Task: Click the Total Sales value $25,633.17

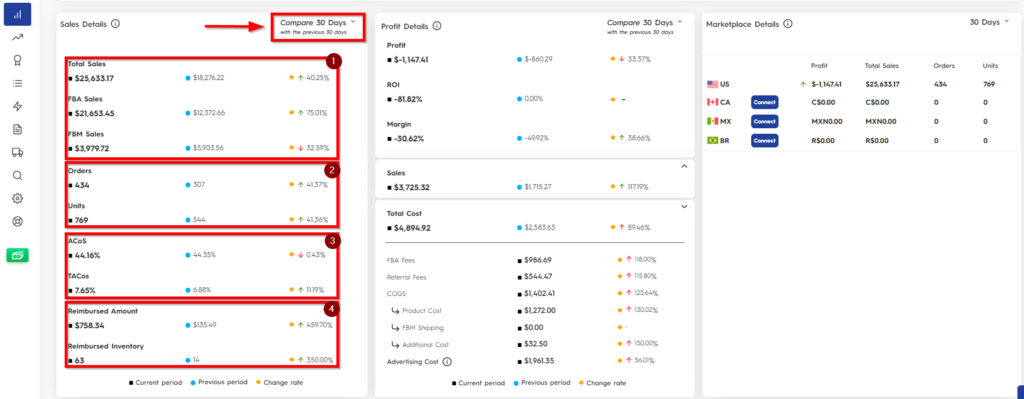Action: (x=94, y=78)
